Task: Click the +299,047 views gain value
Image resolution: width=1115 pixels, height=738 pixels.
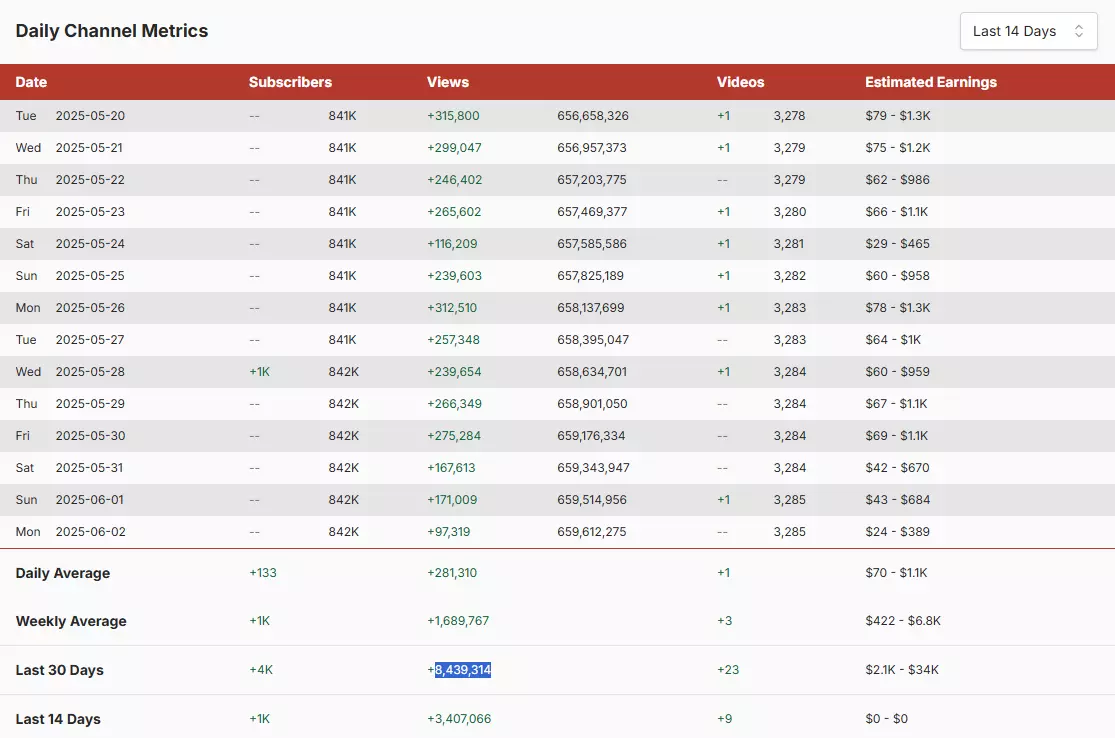Action: pyautogui.click(x=454, y=148)
